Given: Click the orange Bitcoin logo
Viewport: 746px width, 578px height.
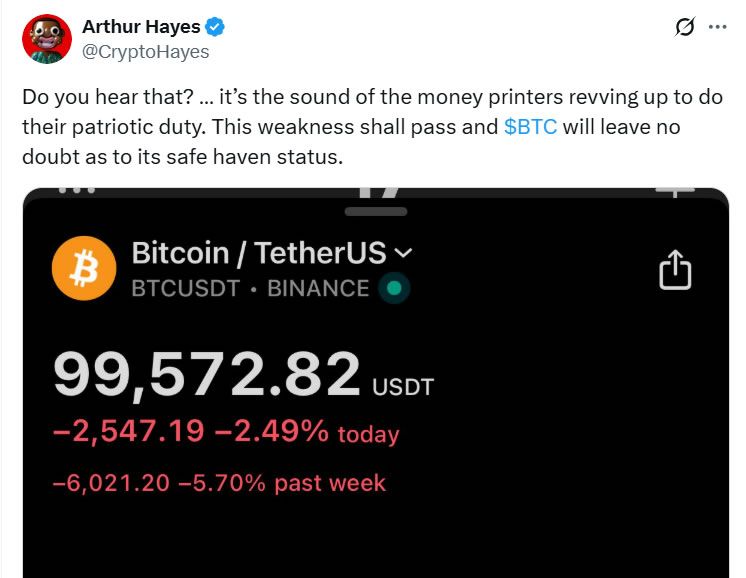Looking at the screenshot, I should (x=85, y=269).
